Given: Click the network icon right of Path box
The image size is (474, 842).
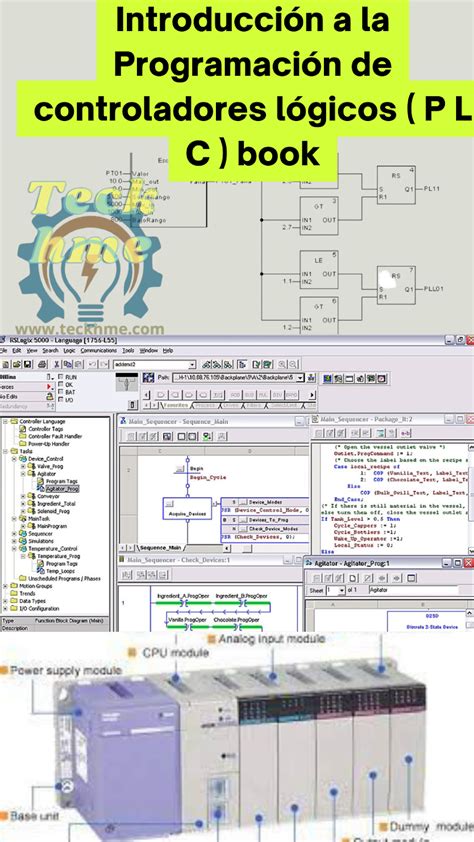Looking at the screenshot, I should click(x=311, y=378).
